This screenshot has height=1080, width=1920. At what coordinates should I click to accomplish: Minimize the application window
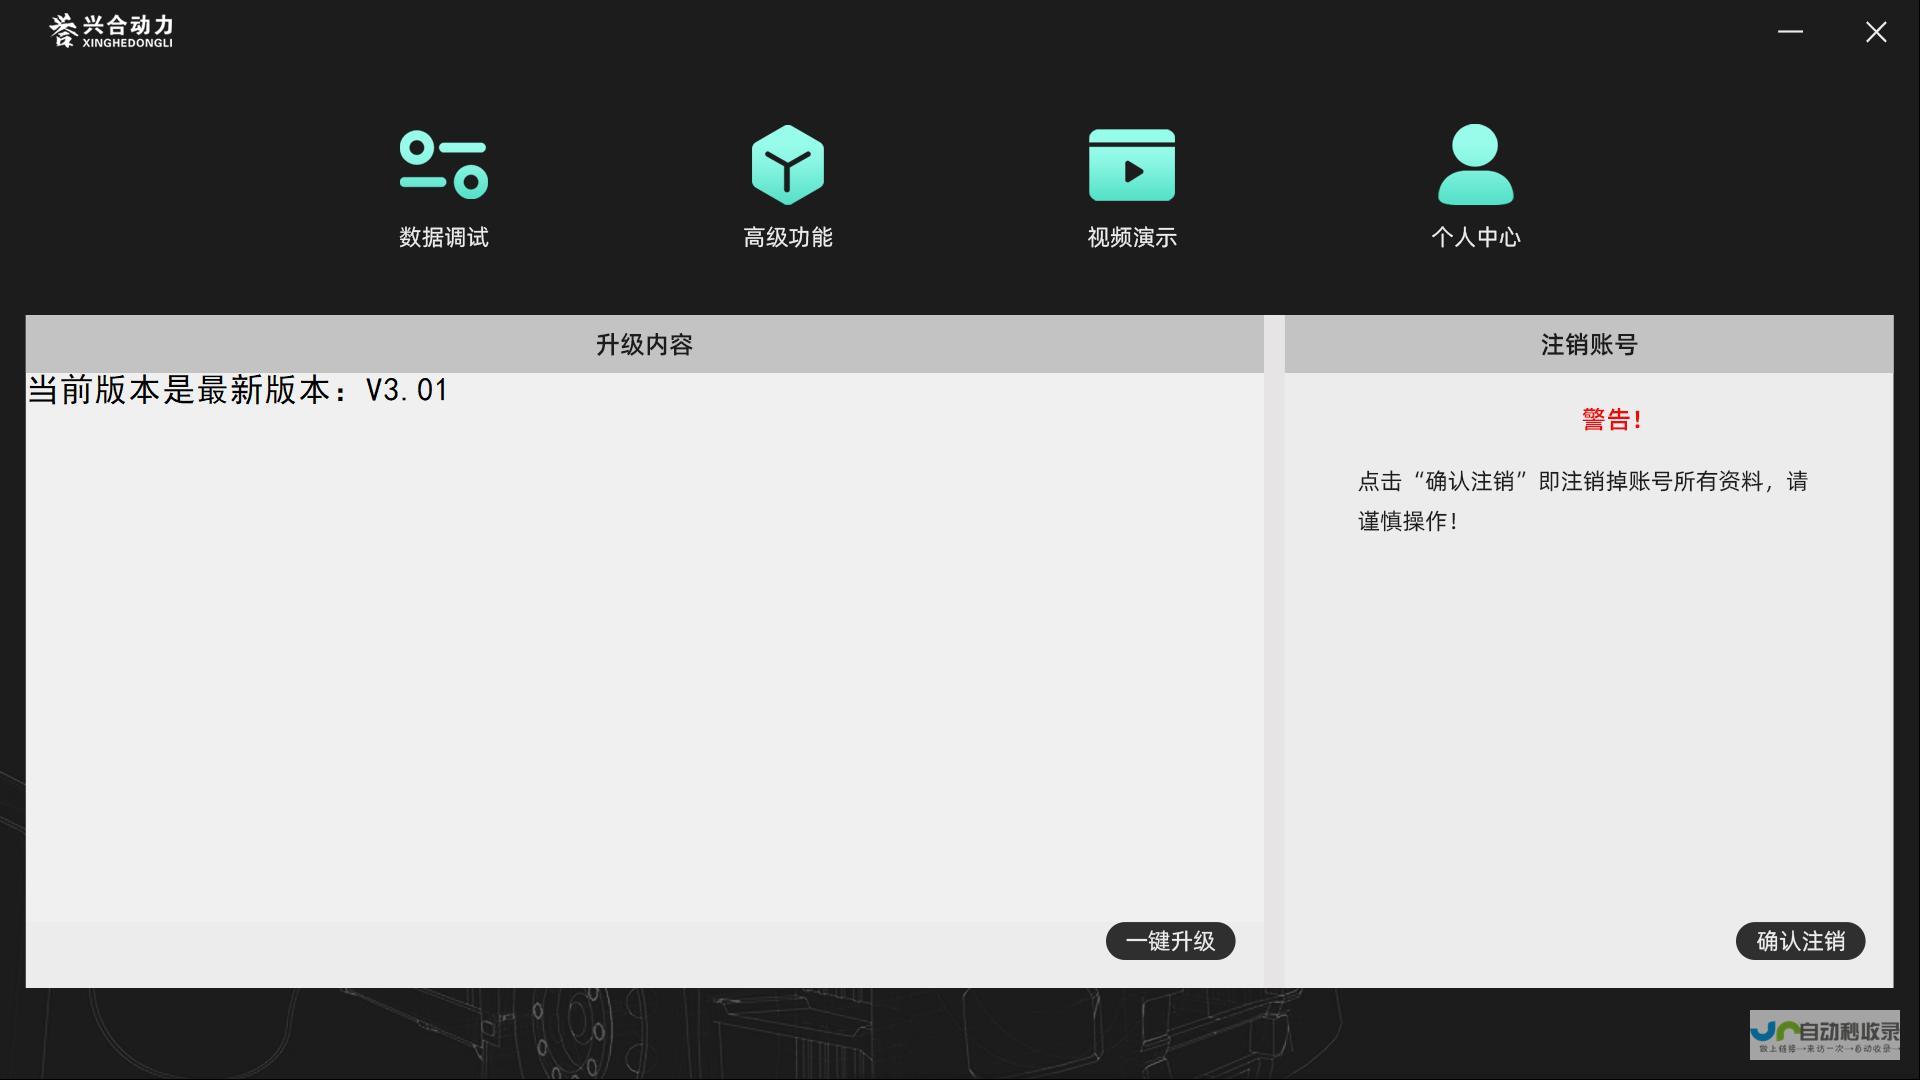coord(1790,32)
